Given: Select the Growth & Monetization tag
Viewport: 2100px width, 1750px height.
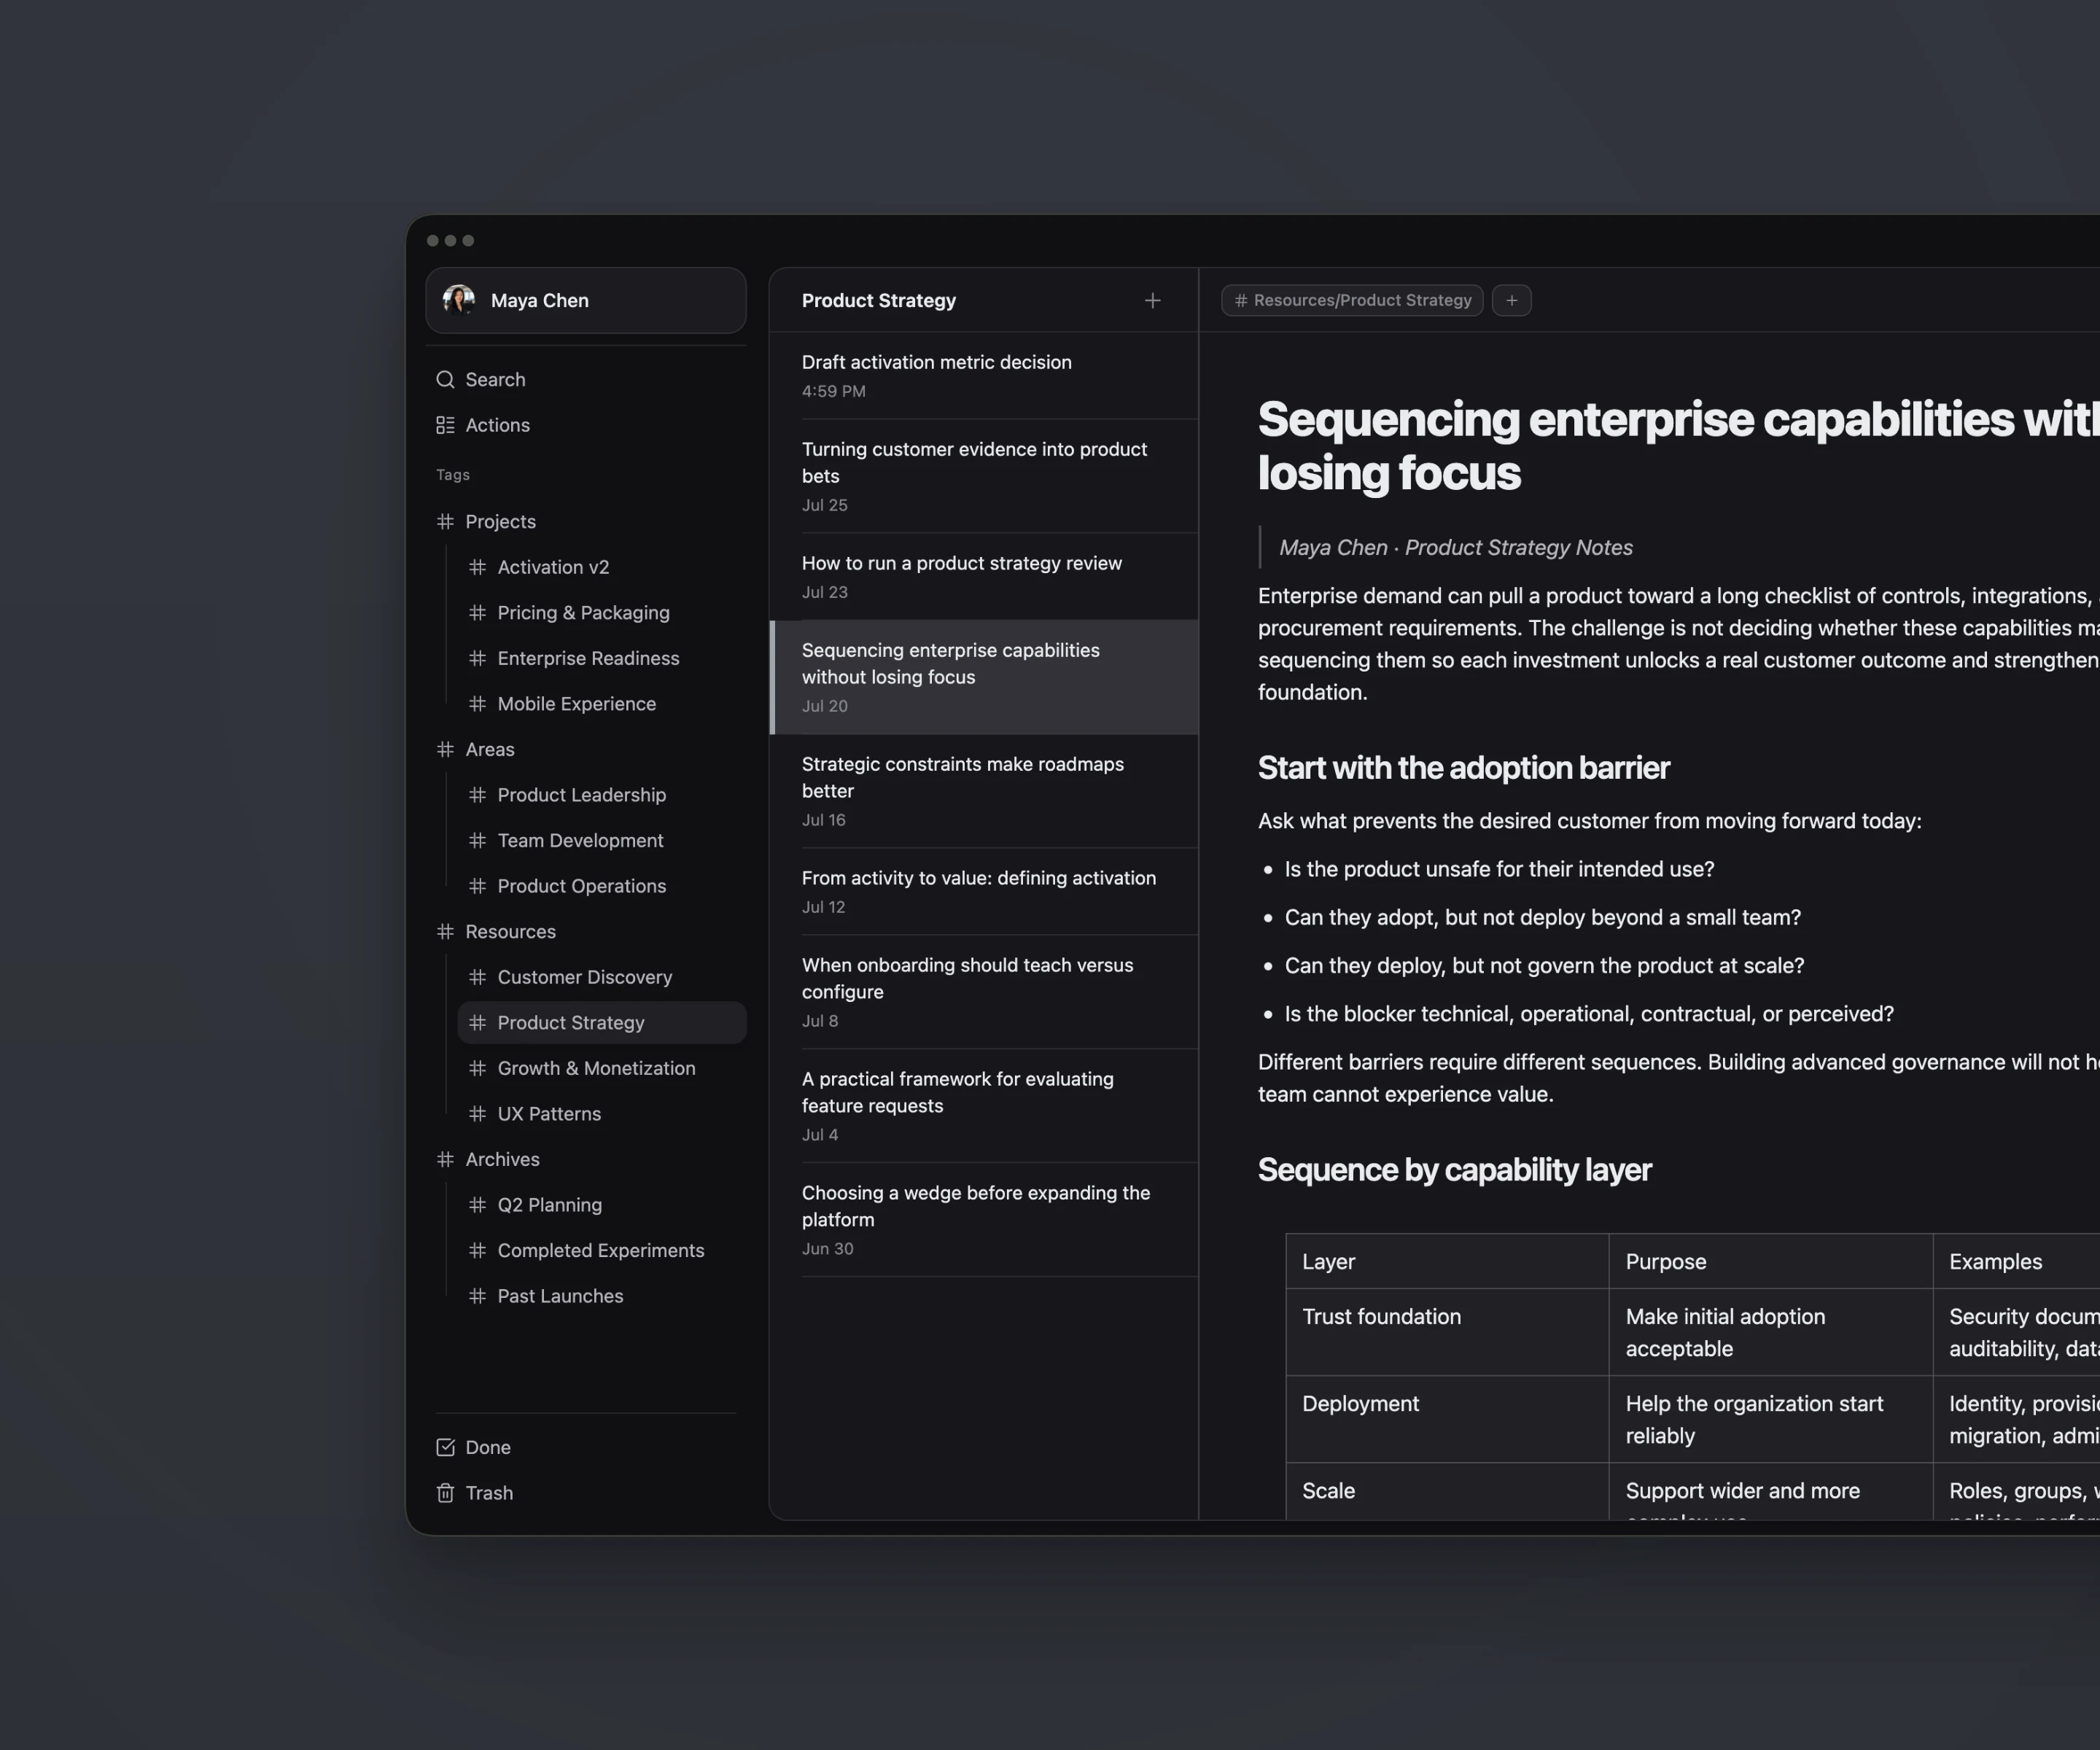Looking at the screenshot, I should click(x=602, y=1068).
